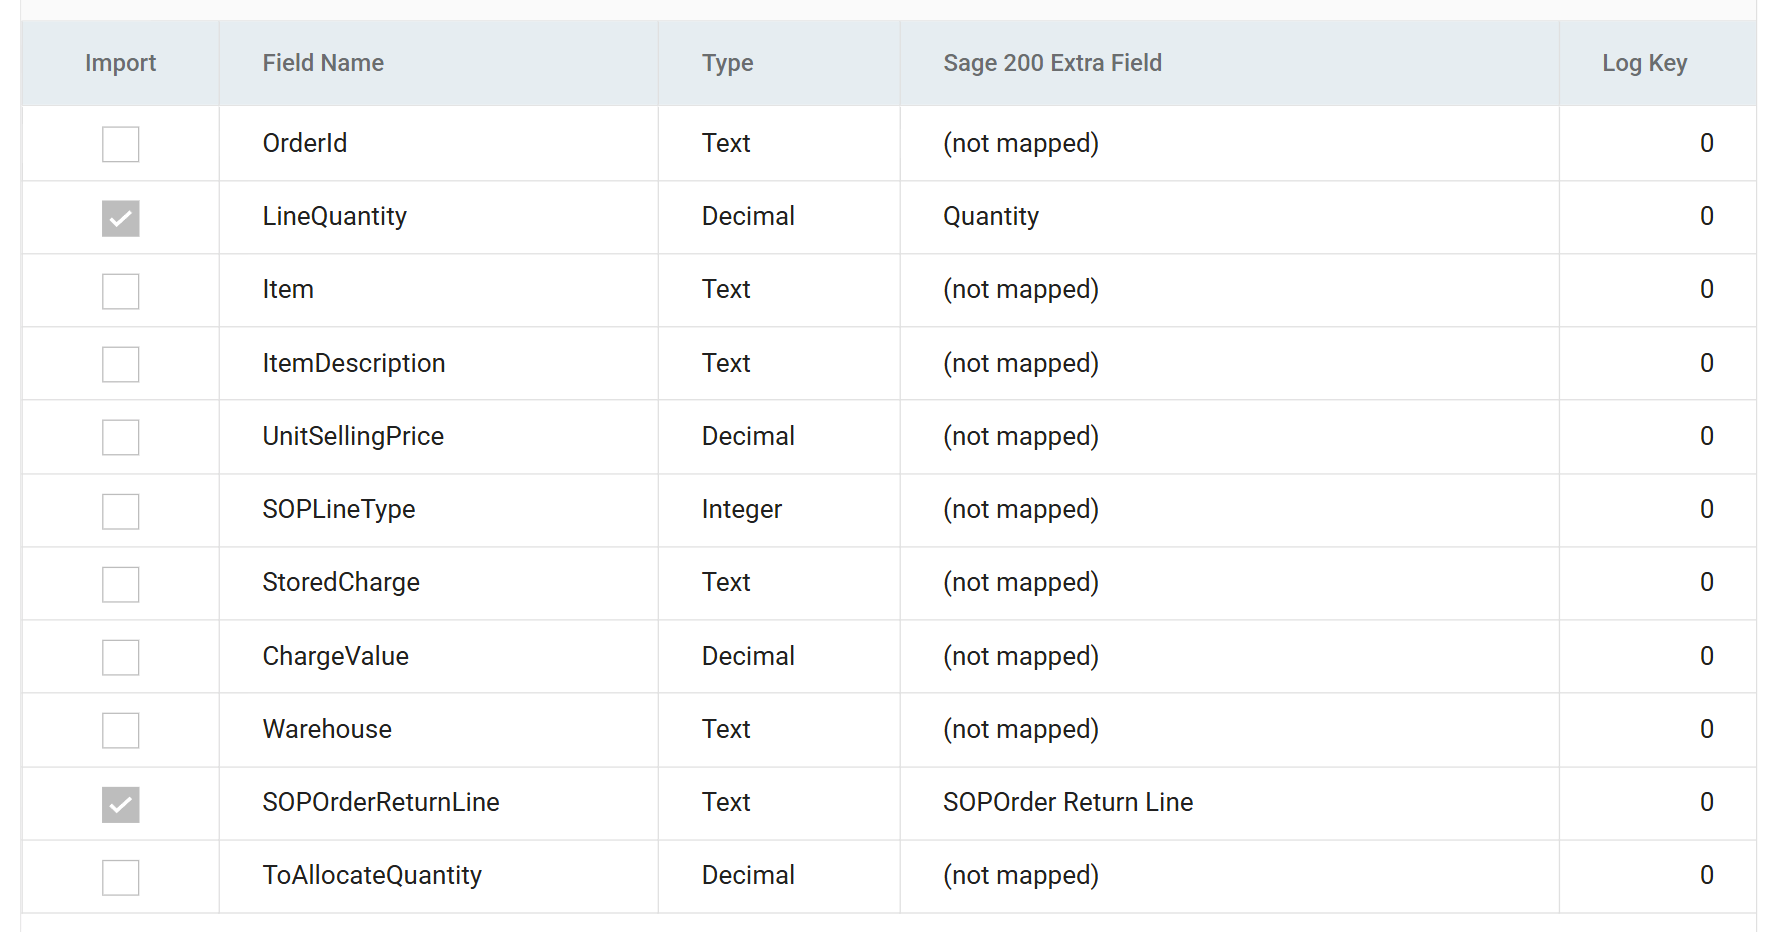
Task: Select the 'Warehouse' field name
Action: tap(327, 729)
